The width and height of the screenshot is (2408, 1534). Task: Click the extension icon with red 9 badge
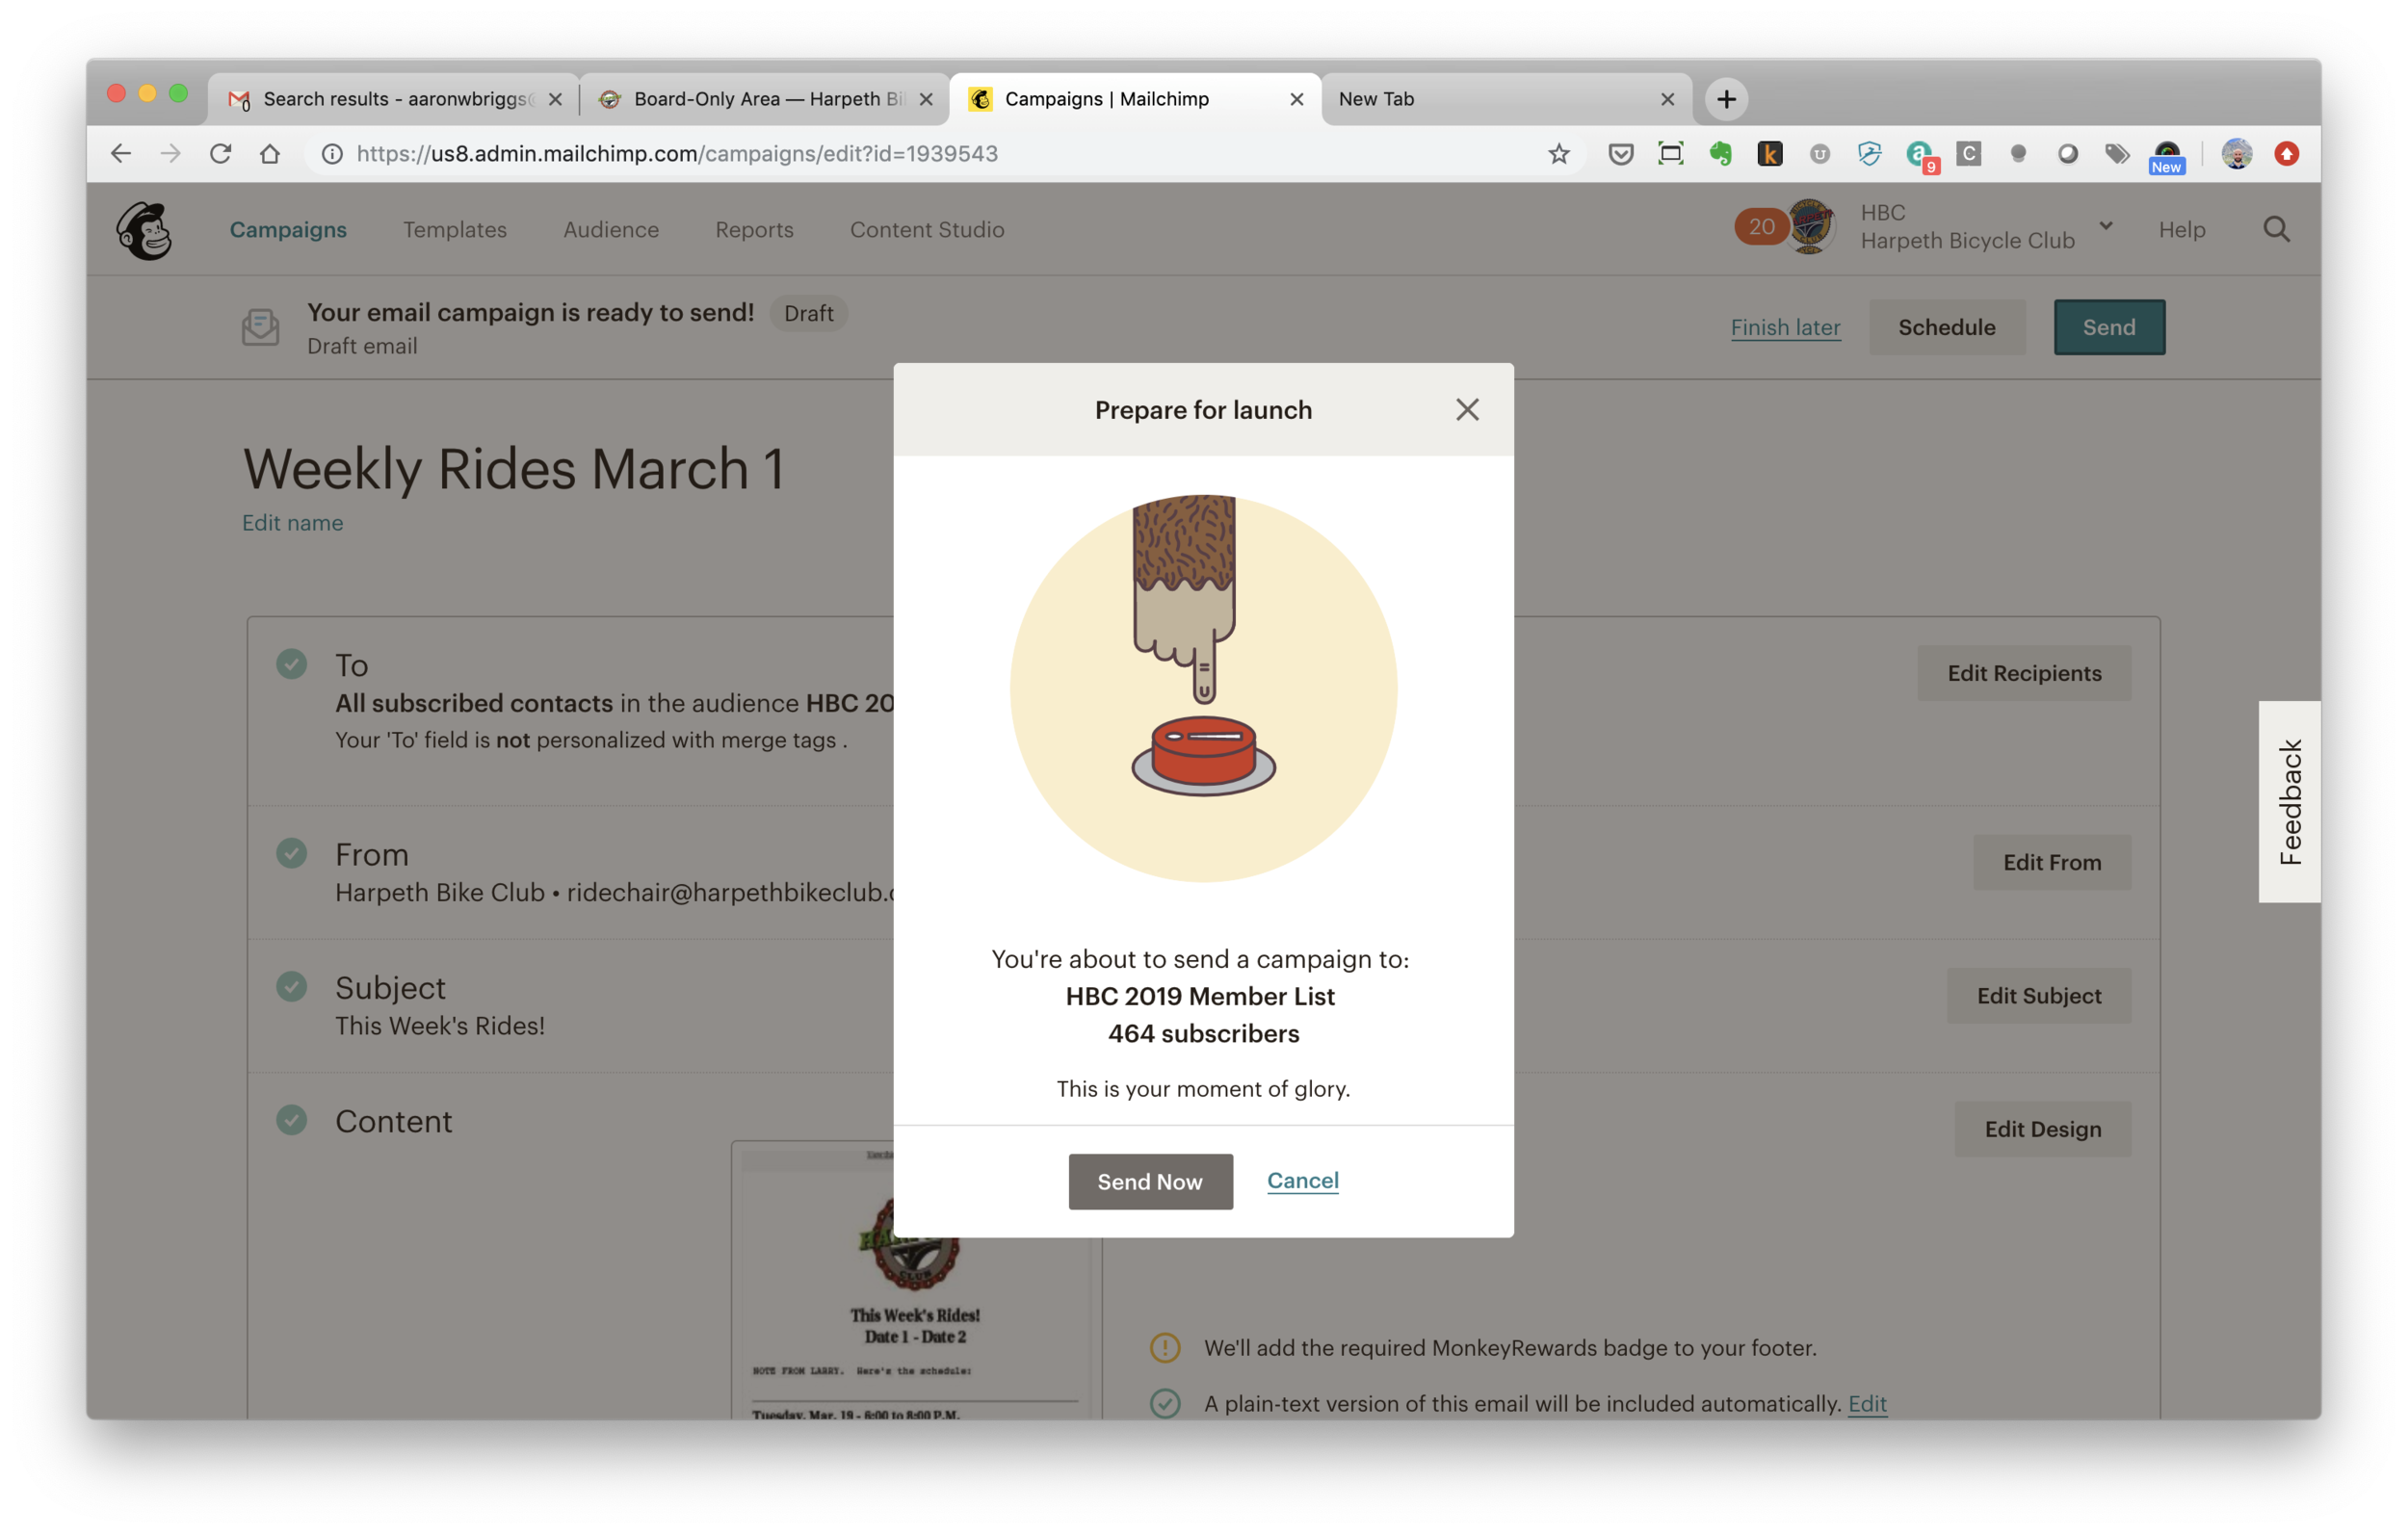1920,155
